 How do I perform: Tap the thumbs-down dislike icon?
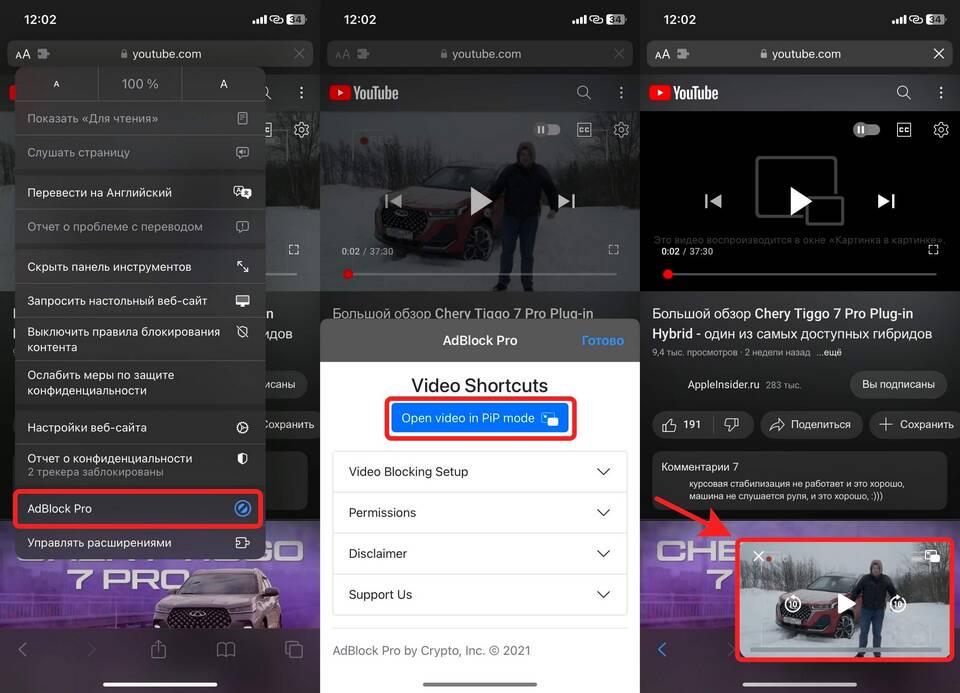(x=732, y=424)
